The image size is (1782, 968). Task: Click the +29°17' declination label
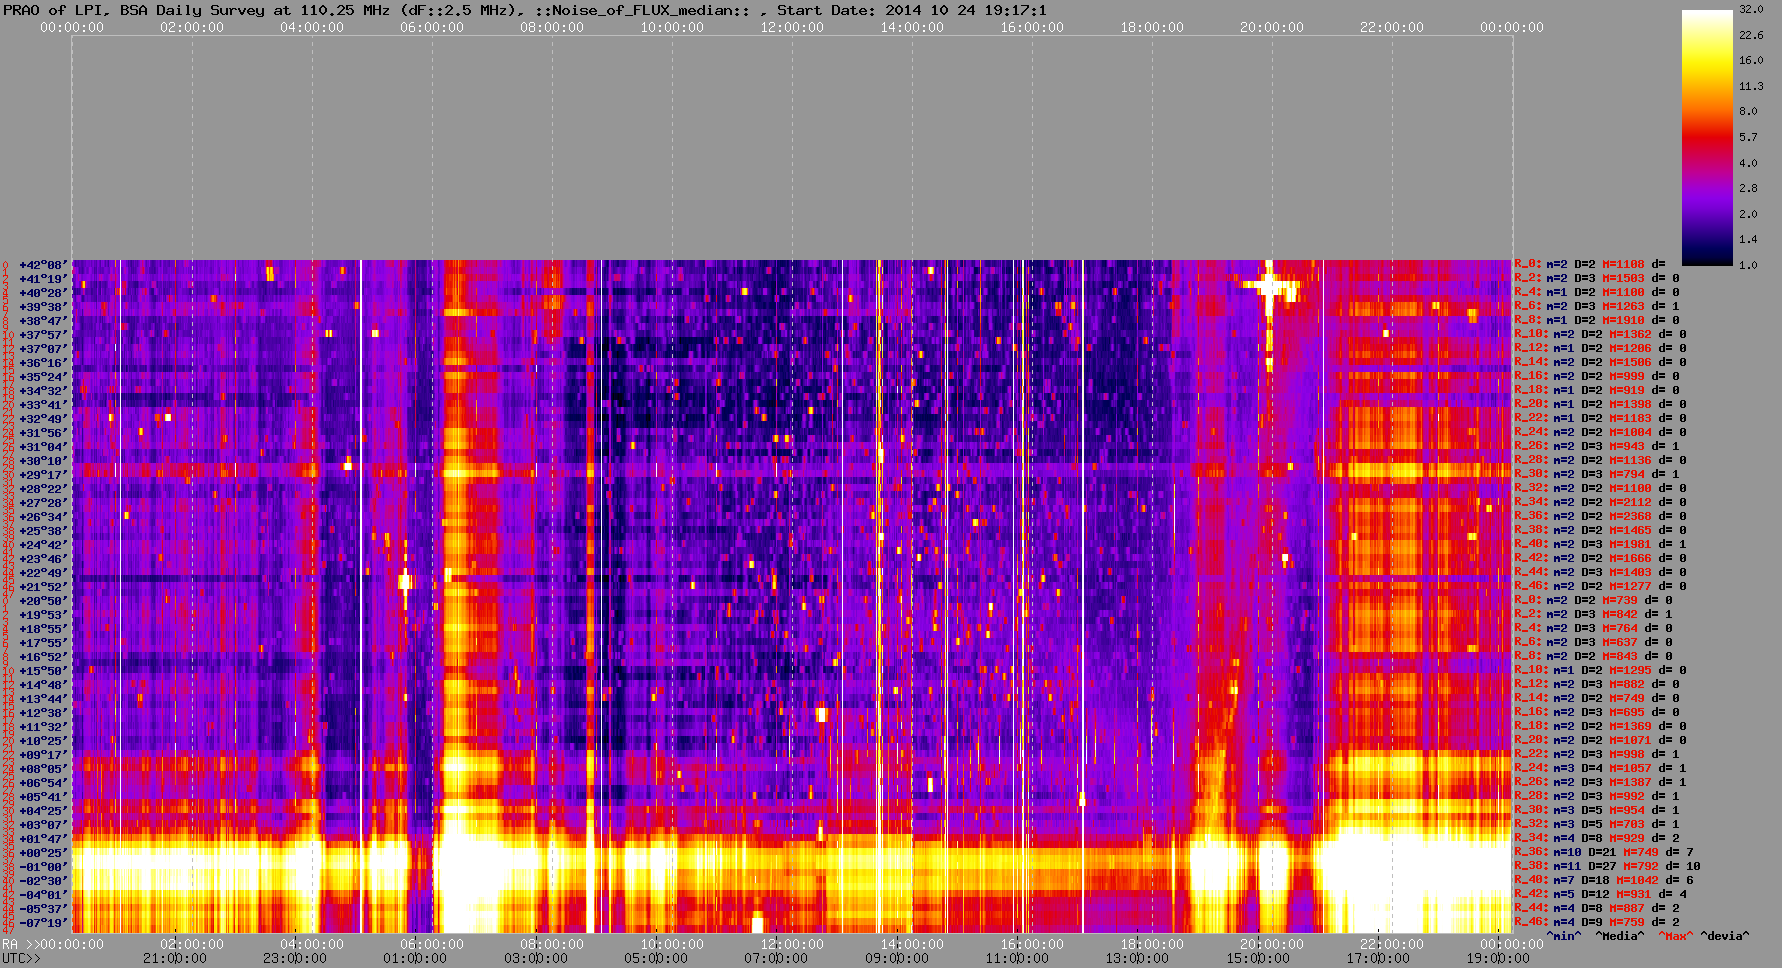[43, 475]
